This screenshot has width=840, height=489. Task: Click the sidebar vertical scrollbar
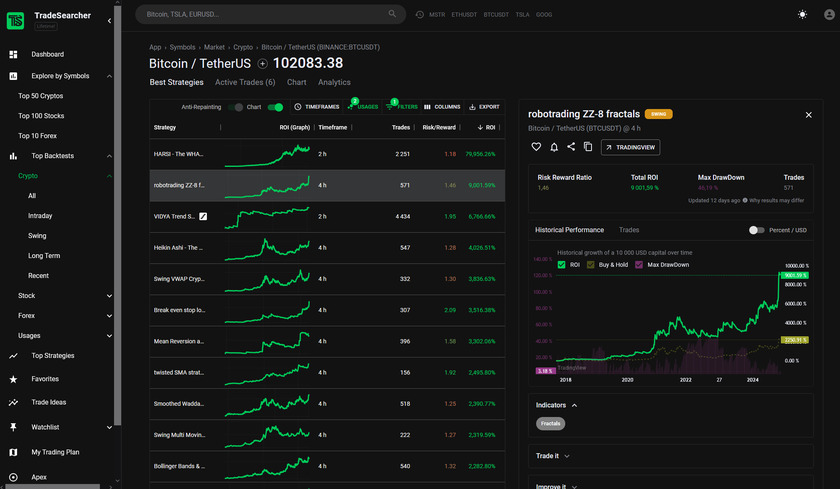pyautogui.click(x=117, y=214)
